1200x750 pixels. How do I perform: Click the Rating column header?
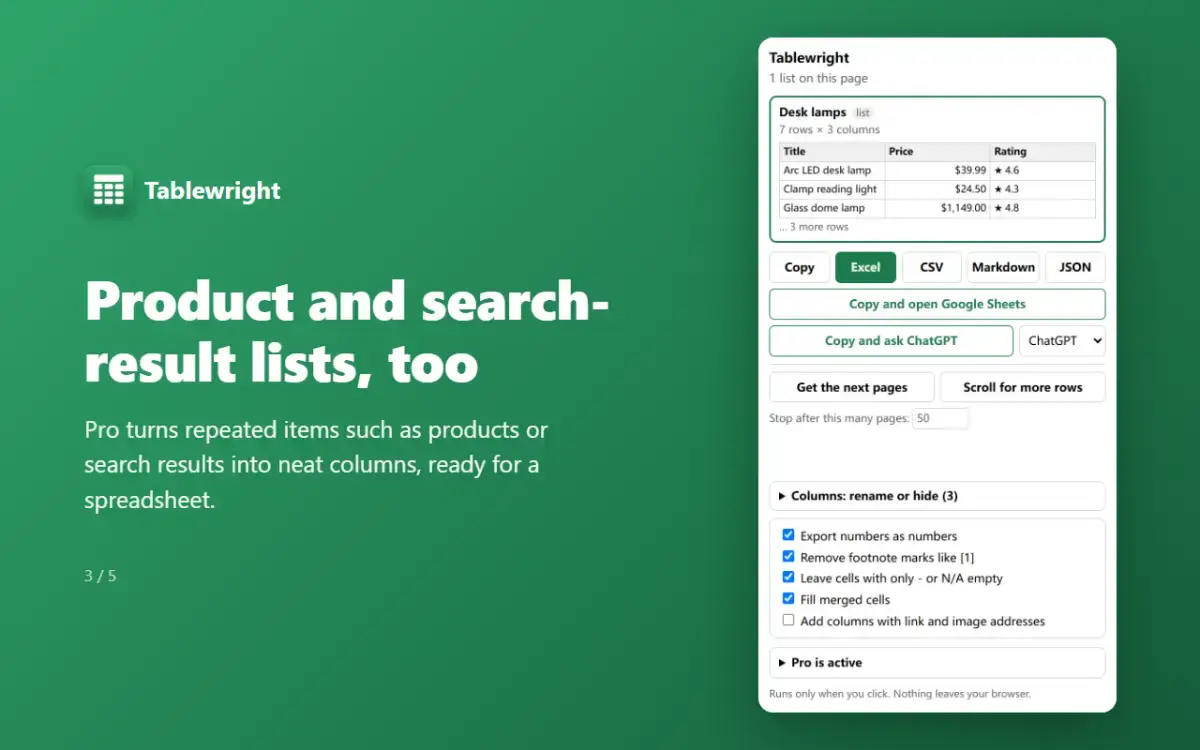coord(1042,152)
